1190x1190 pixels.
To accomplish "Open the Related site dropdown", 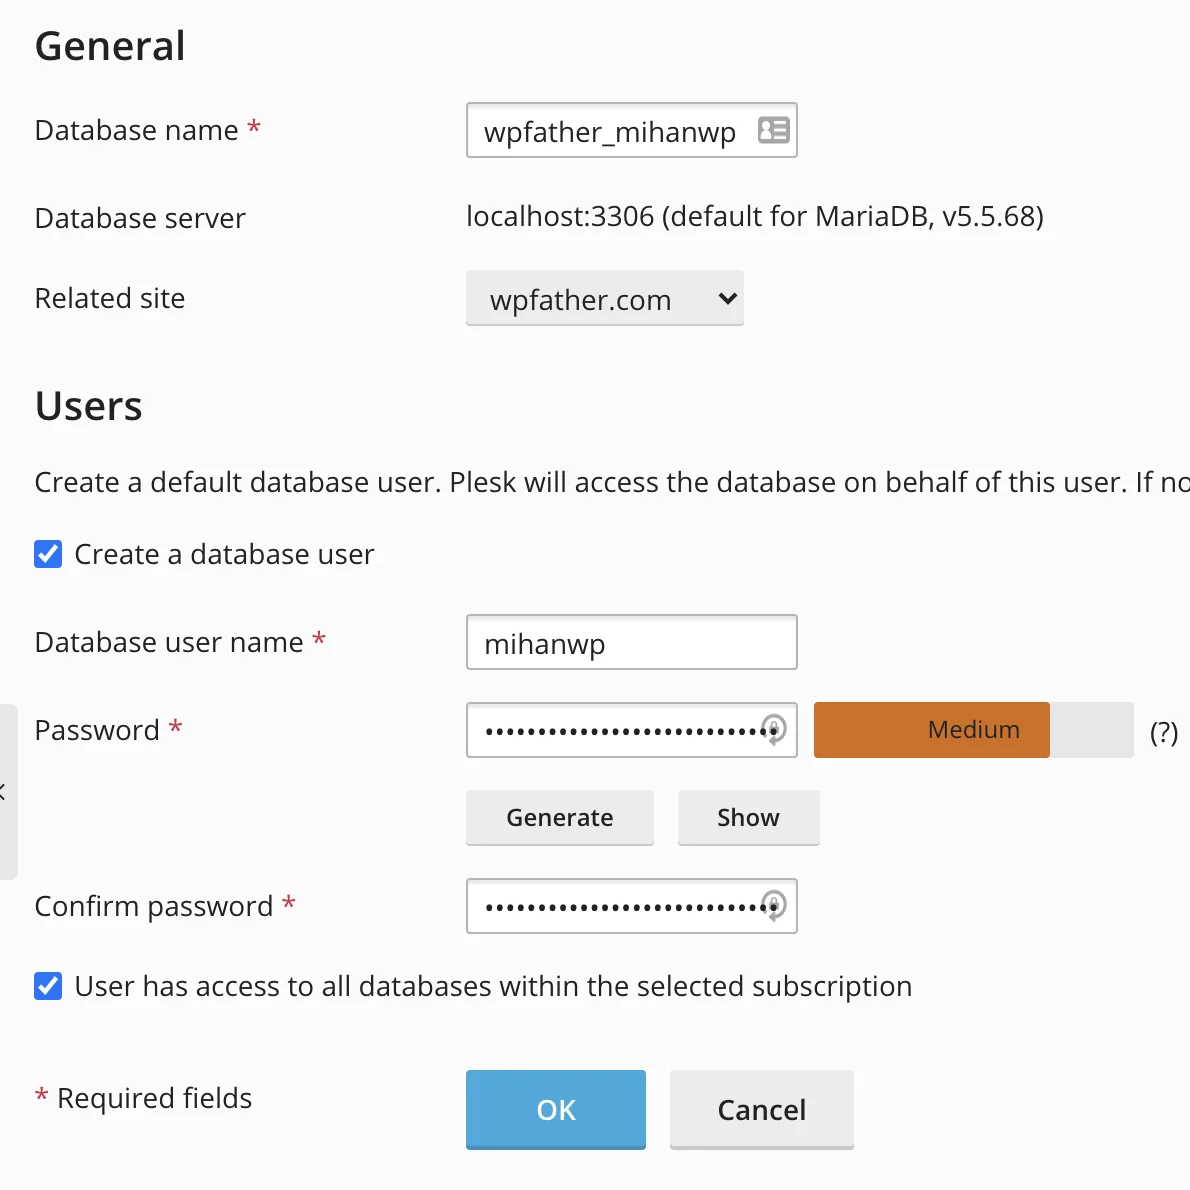I will [605, 298].
